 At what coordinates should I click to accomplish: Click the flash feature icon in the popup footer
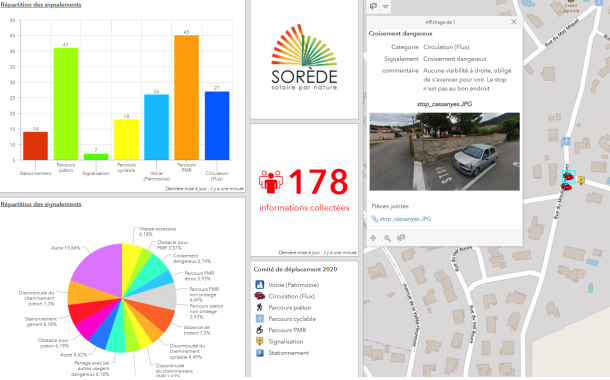click(x=401, y=238)
